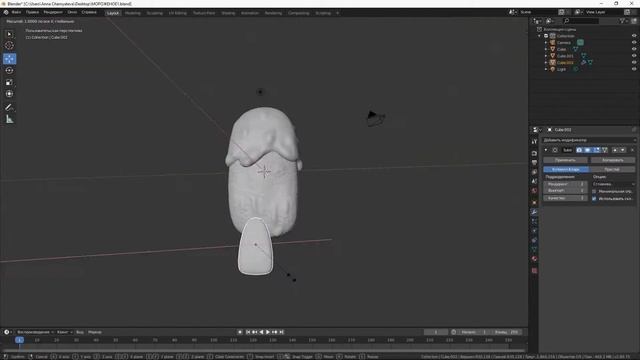Open the Physics properties tab icon
The width and height of the screenshot is (640, 360).
click(x=534, y=231)
